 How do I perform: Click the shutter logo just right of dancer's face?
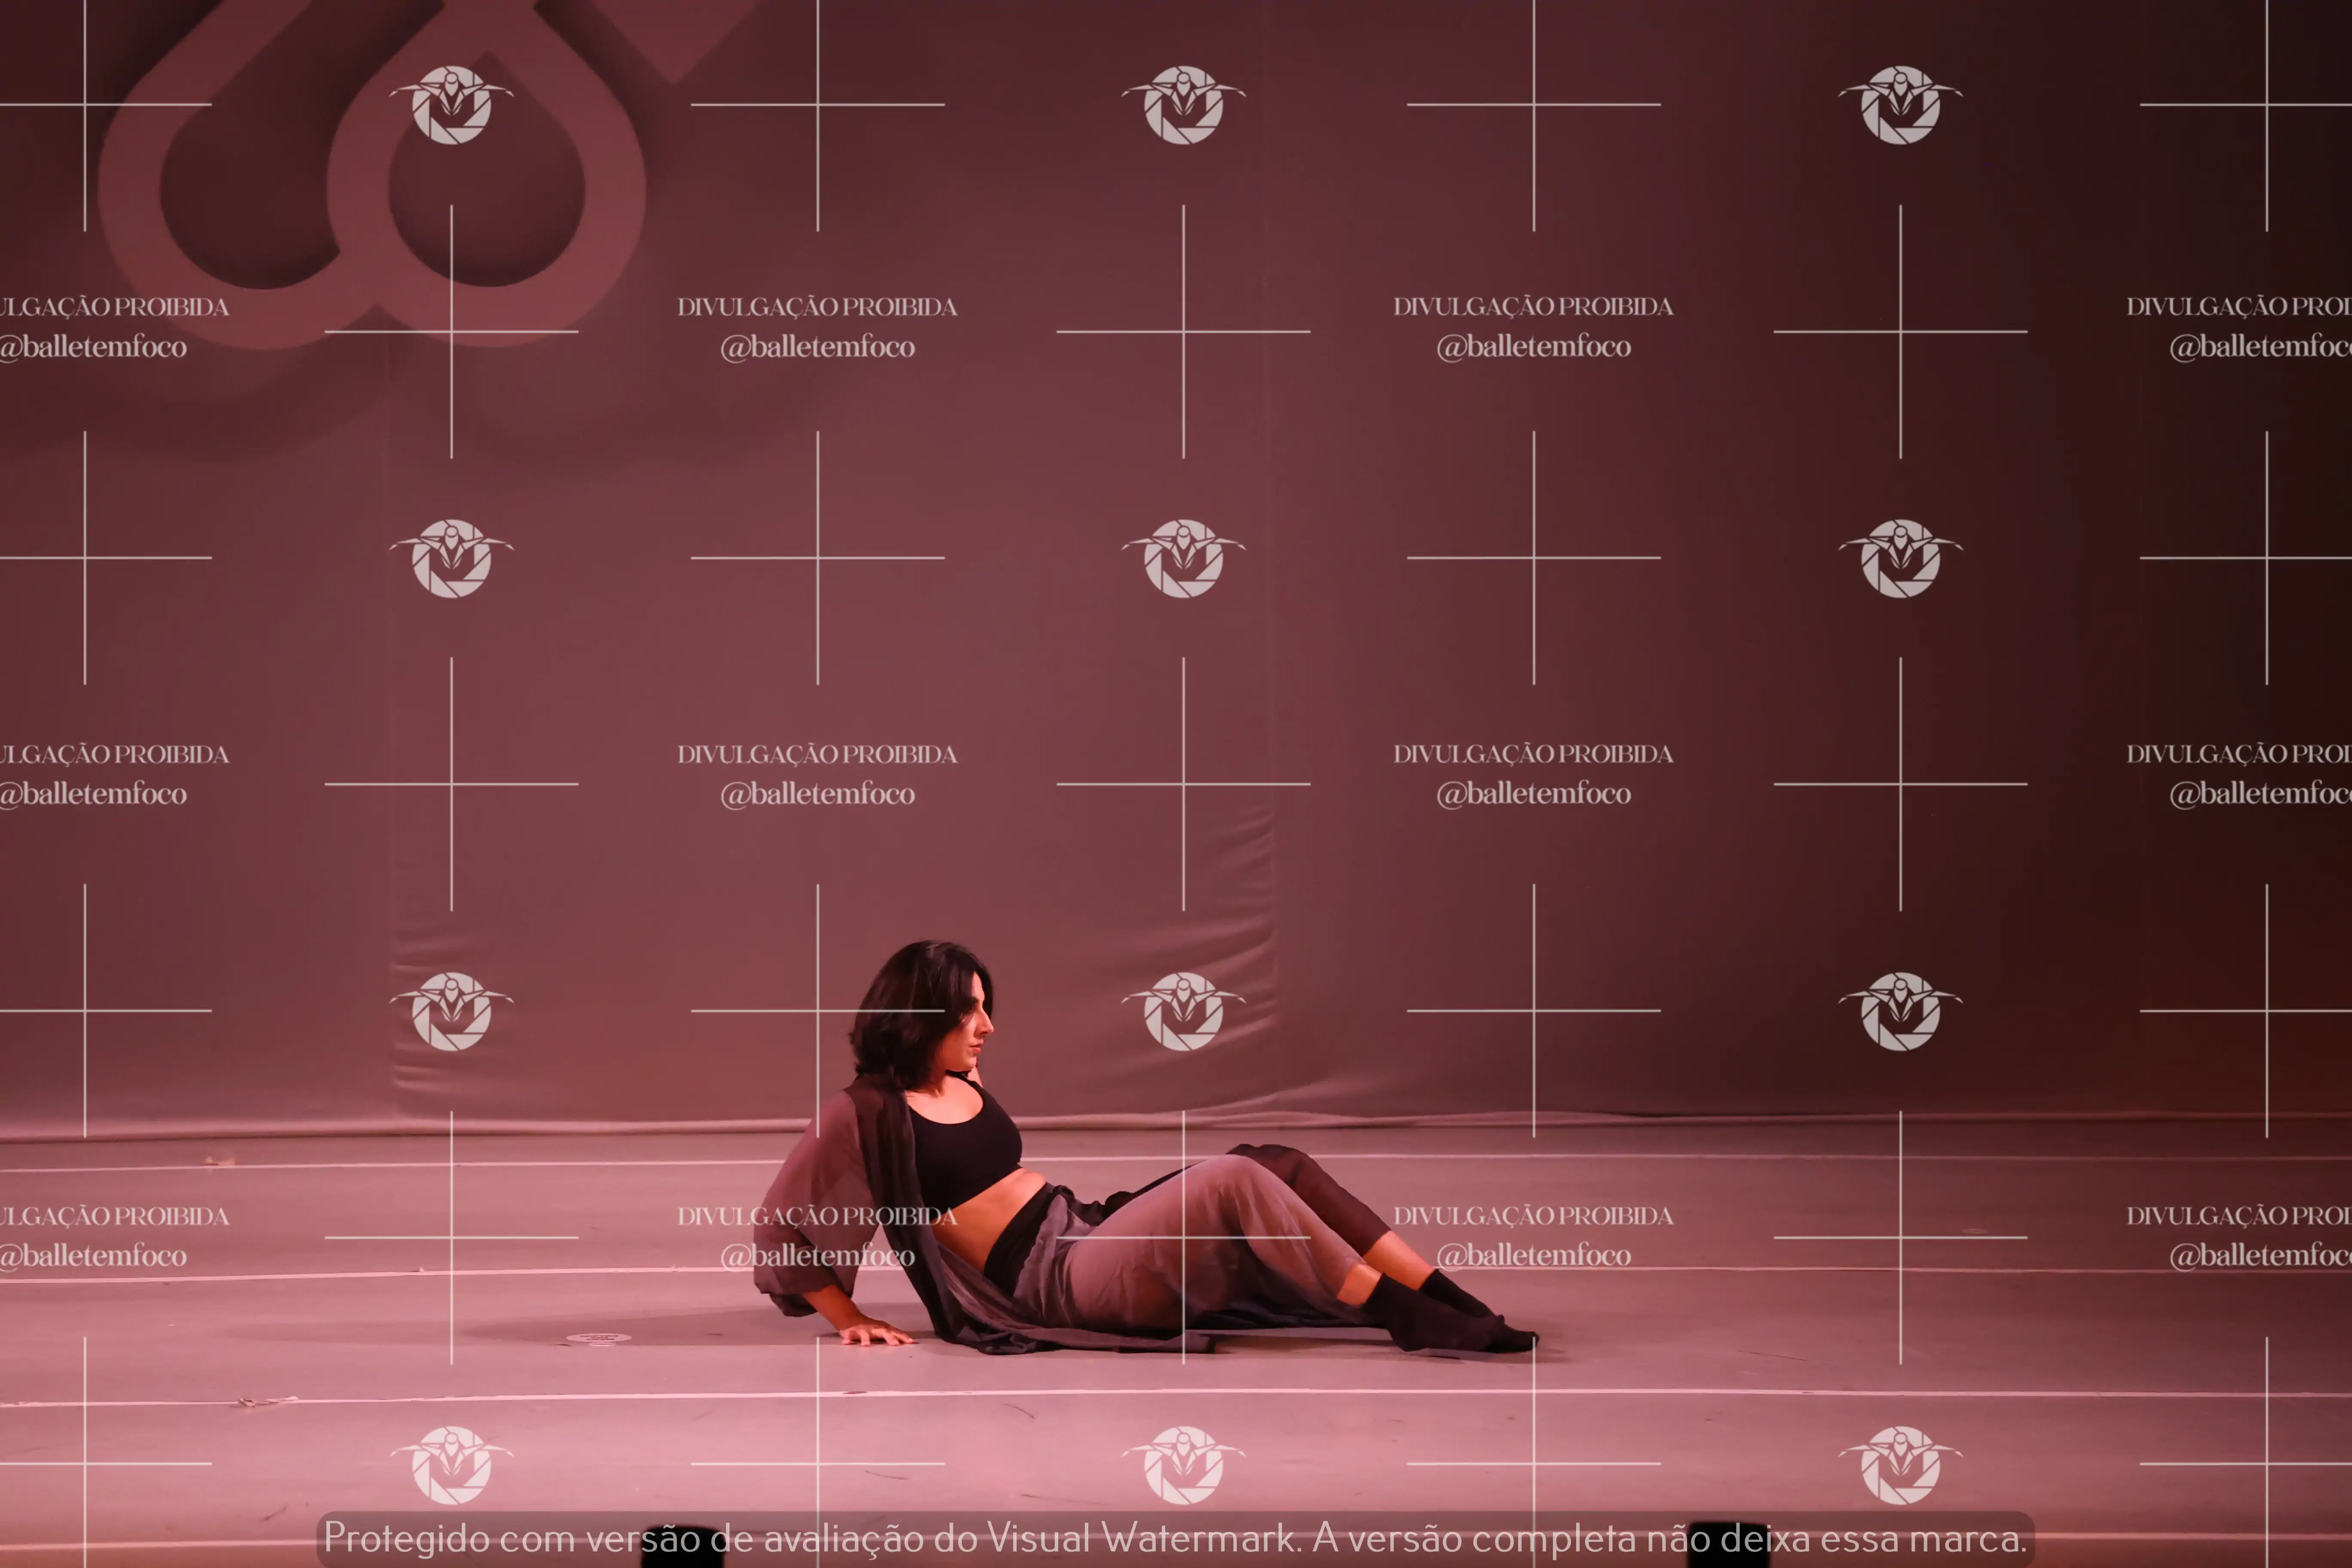[1183, 1011]
